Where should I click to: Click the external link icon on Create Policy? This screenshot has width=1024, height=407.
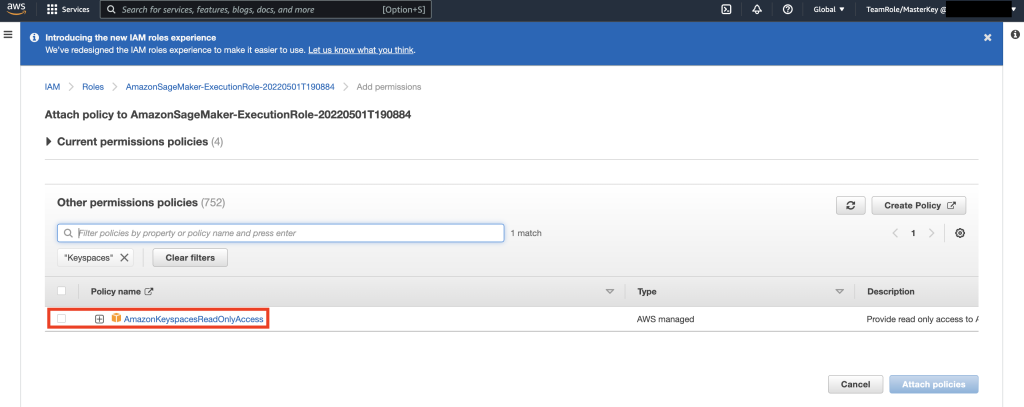[x=952, y=205]
